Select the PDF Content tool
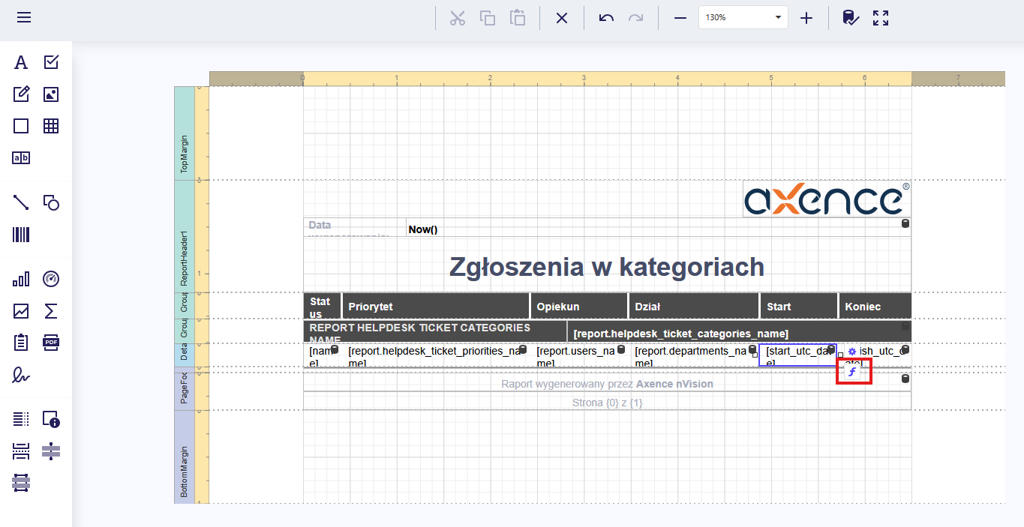This screenshot has height=527, width=1024. coord(52,342)
